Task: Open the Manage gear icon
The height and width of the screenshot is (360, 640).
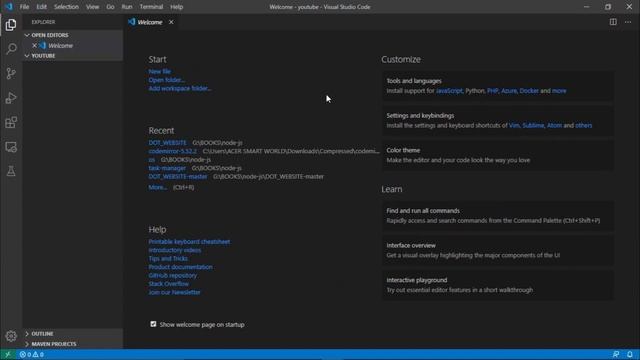Action: [11, 336]
